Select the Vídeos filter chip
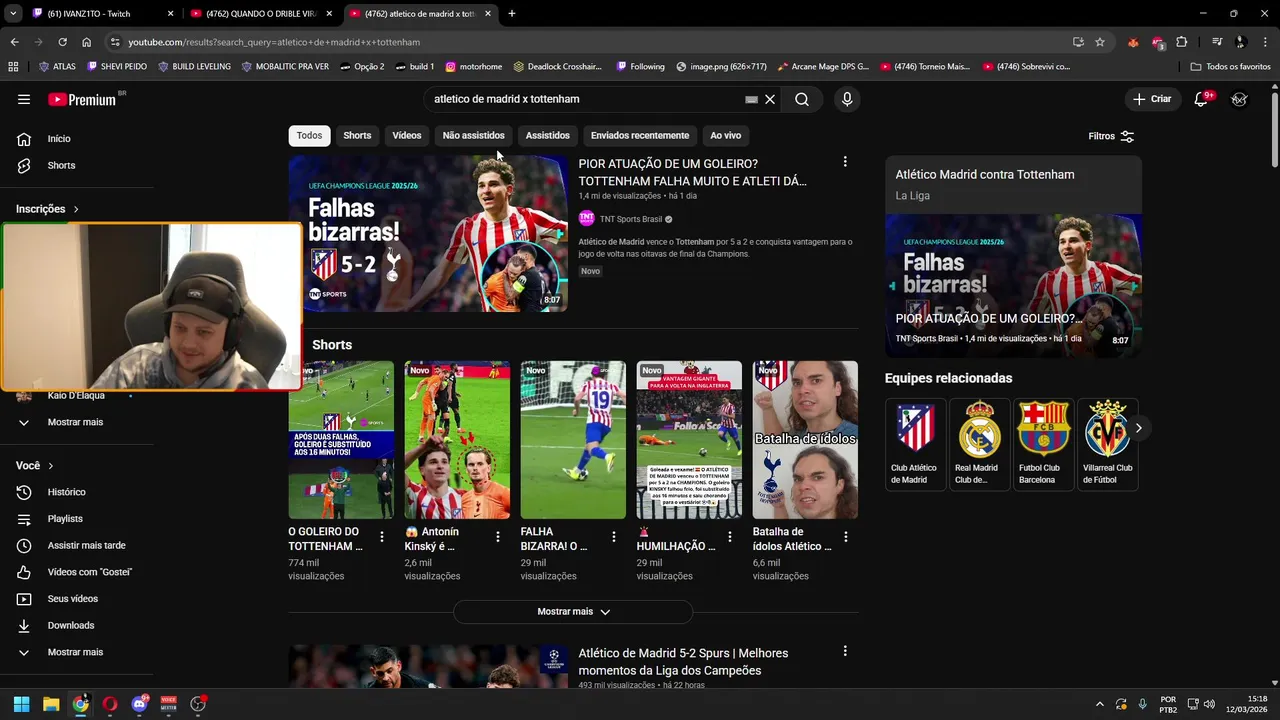Screen dimensions: 1280x720 (x=407, y=135)
